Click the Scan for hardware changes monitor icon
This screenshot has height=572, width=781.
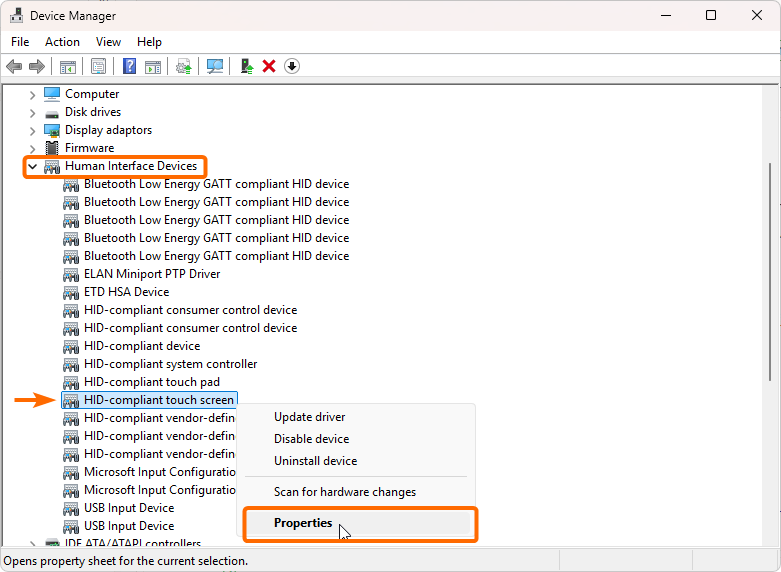tap(215, 66)
